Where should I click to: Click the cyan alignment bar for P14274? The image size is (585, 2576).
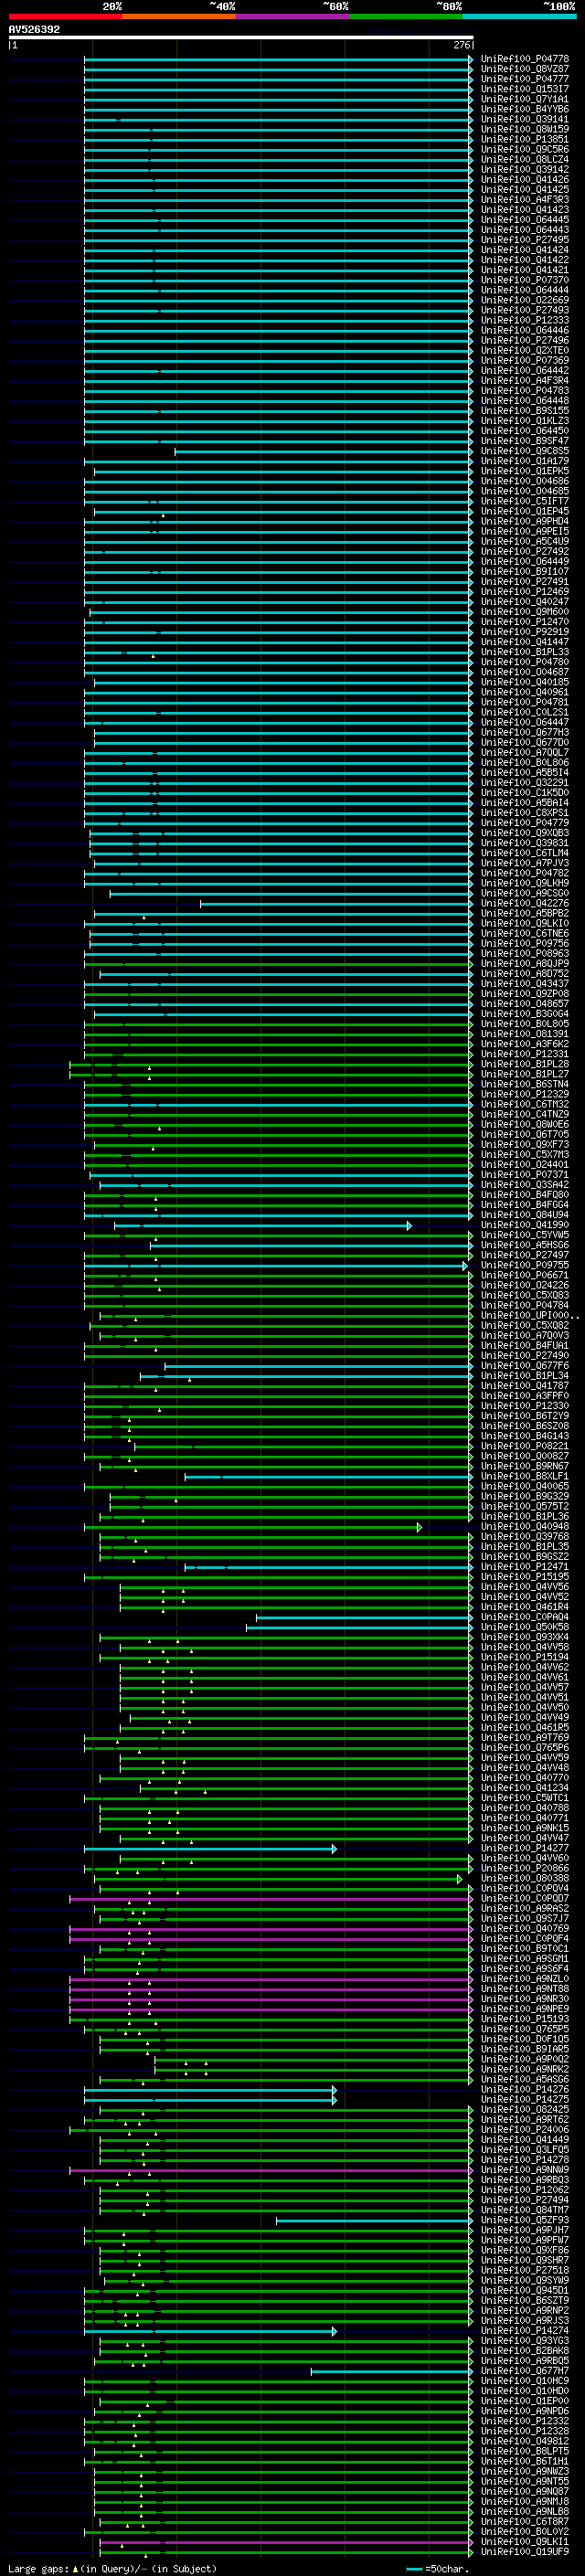(210, 2330)
